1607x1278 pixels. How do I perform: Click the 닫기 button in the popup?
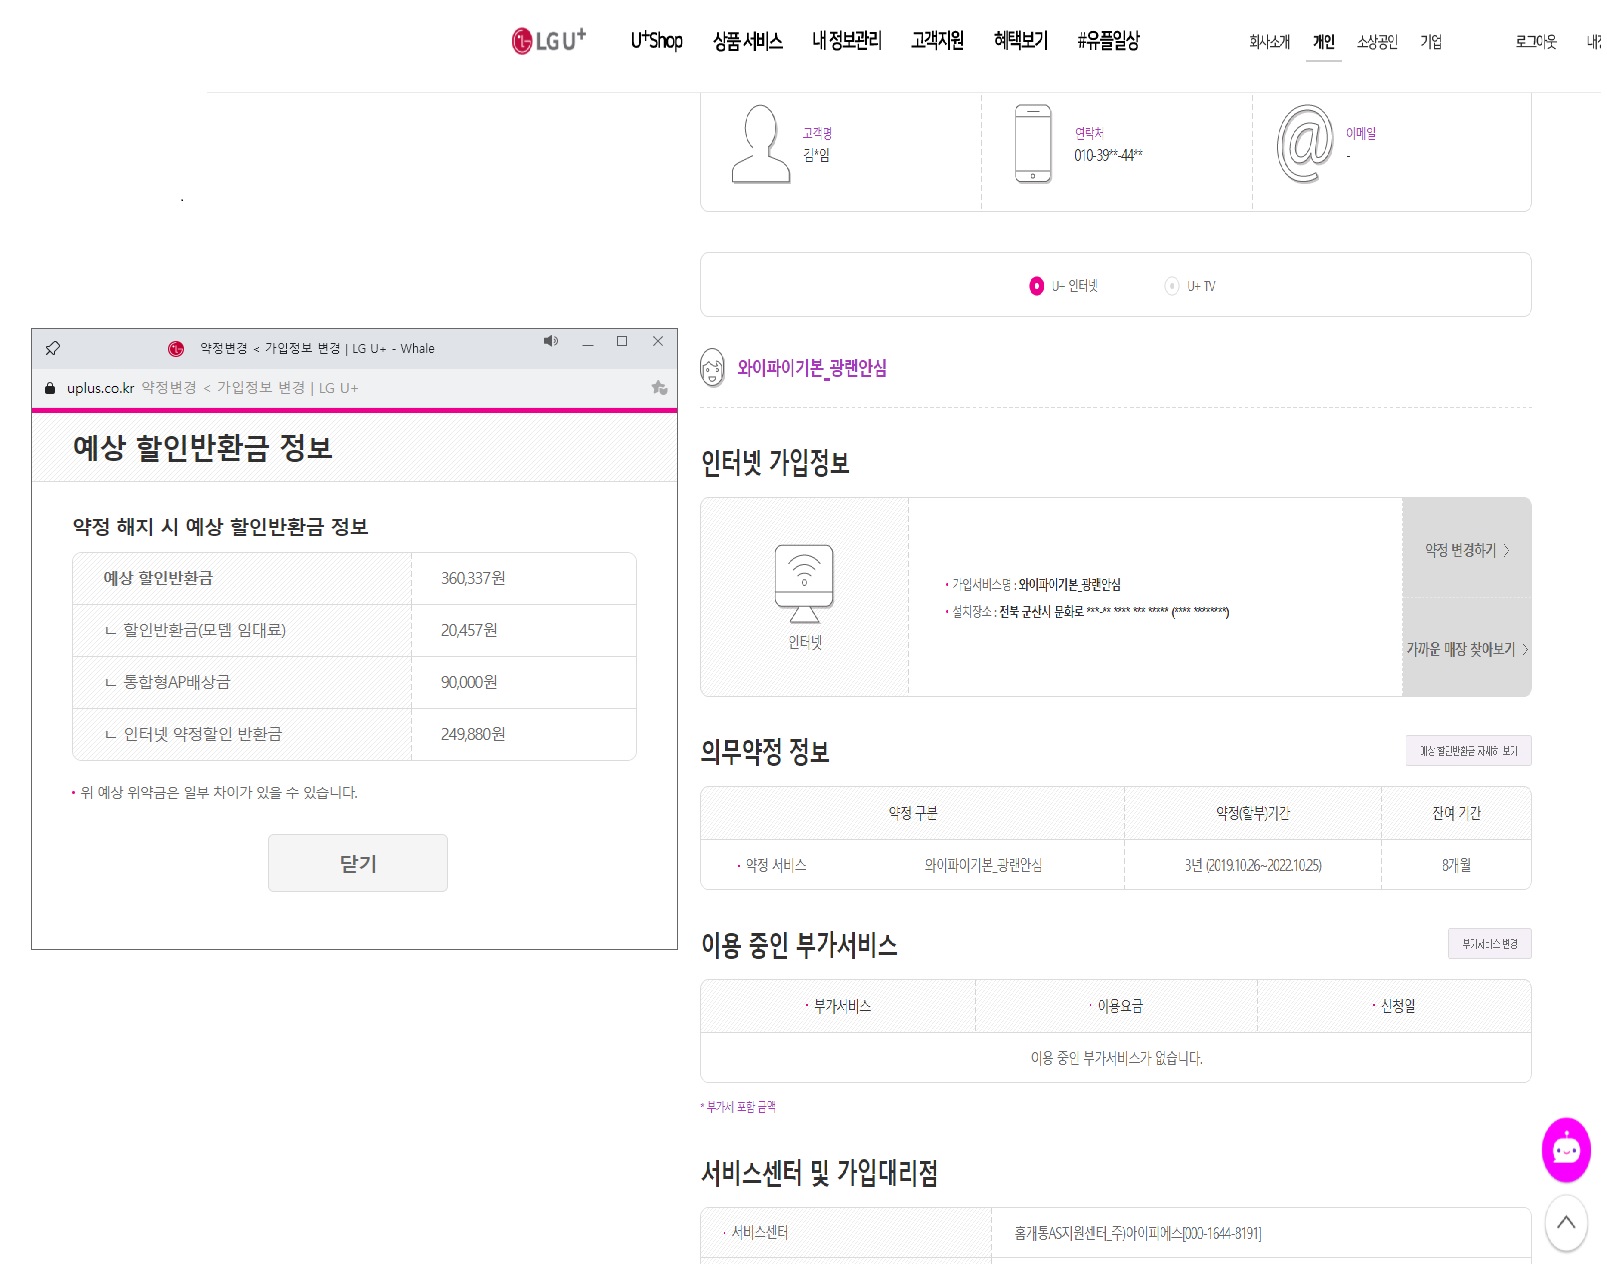click(x=357, y=862)
